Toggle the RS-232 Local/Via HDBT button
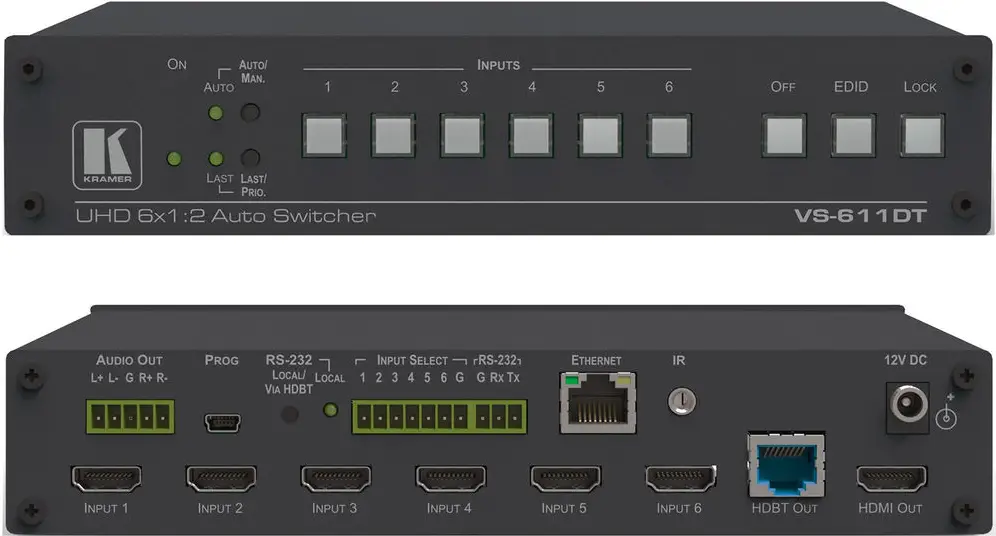The image size is (996, 536). 290,415
